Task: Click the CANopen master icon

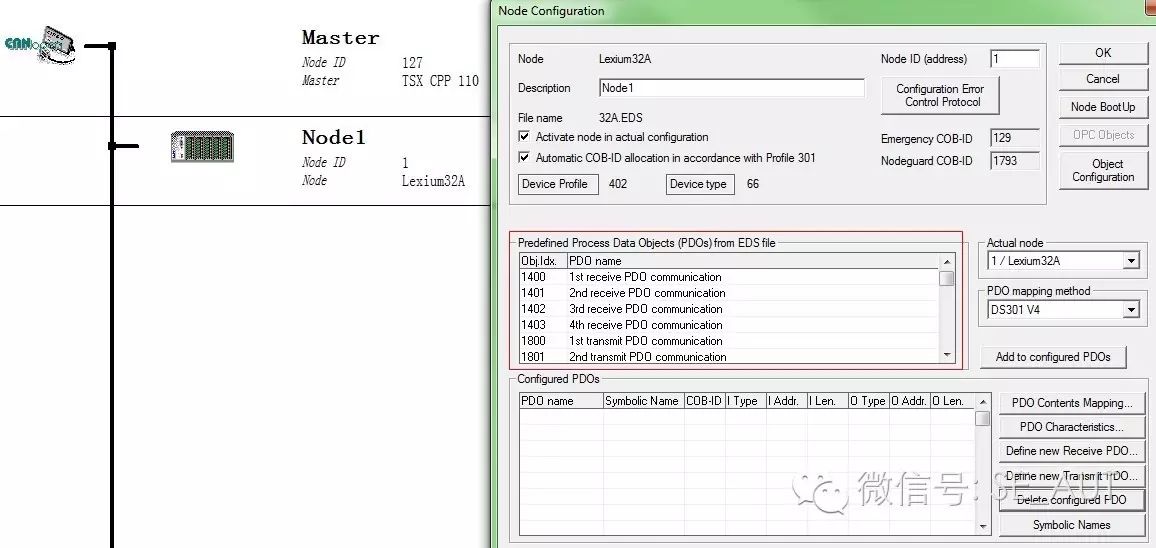Action: tap(41, 44)
